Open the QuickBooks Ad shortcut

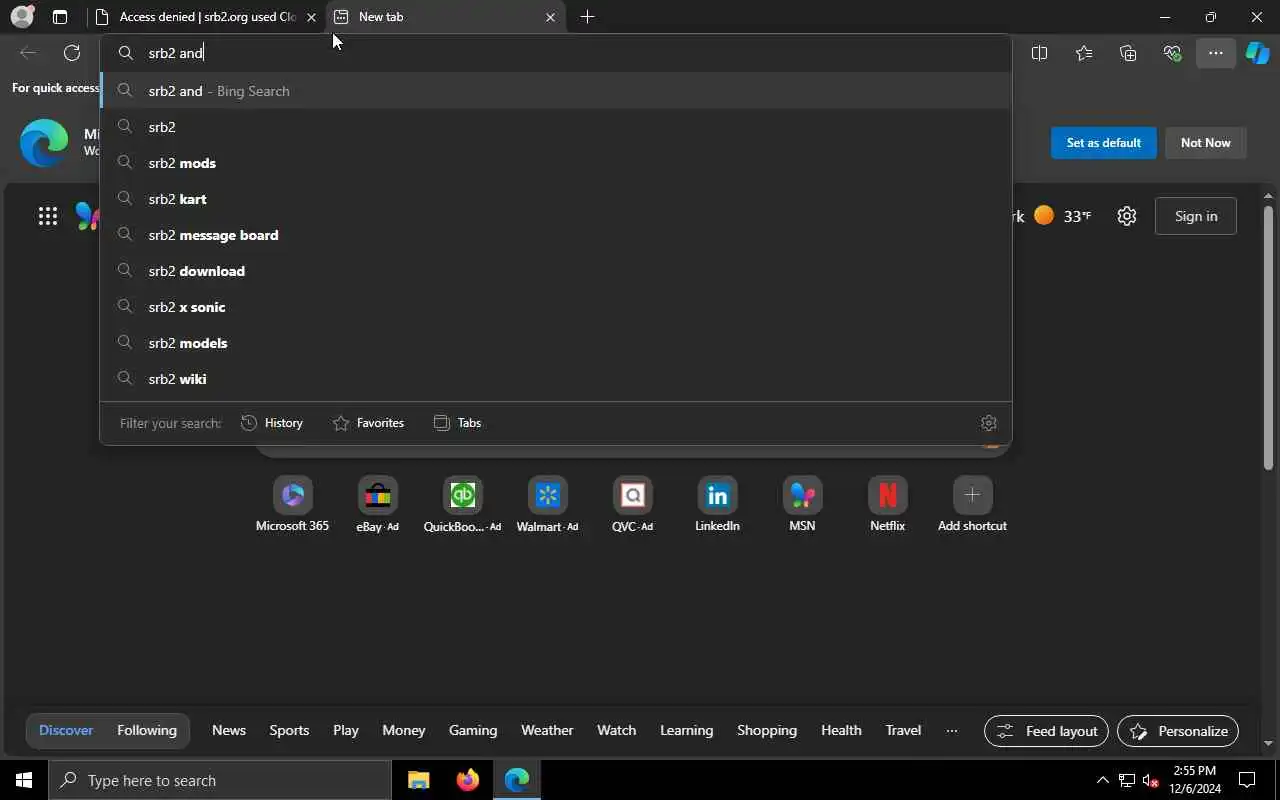(462, 504)
